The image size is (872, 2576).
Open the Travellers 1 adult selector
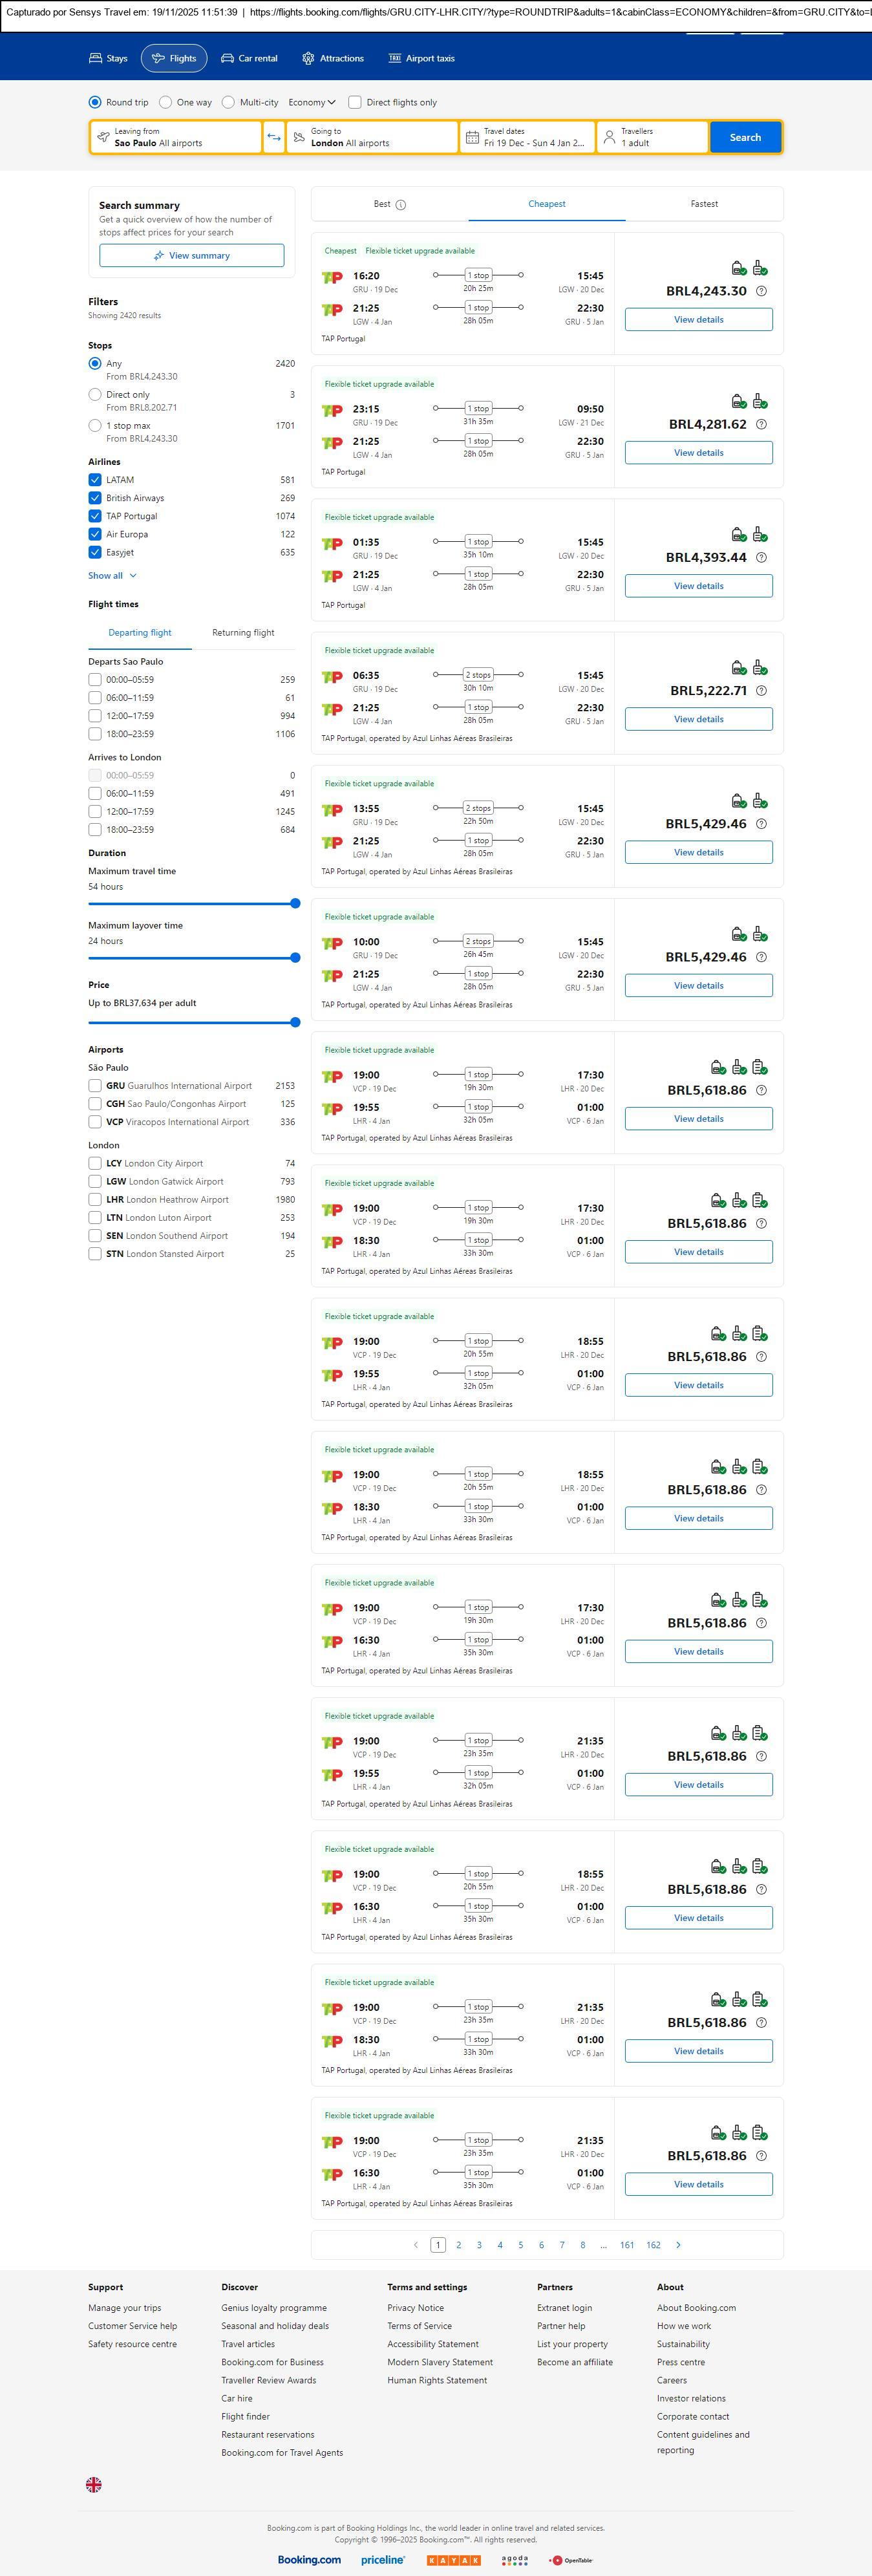coord(652,137)
